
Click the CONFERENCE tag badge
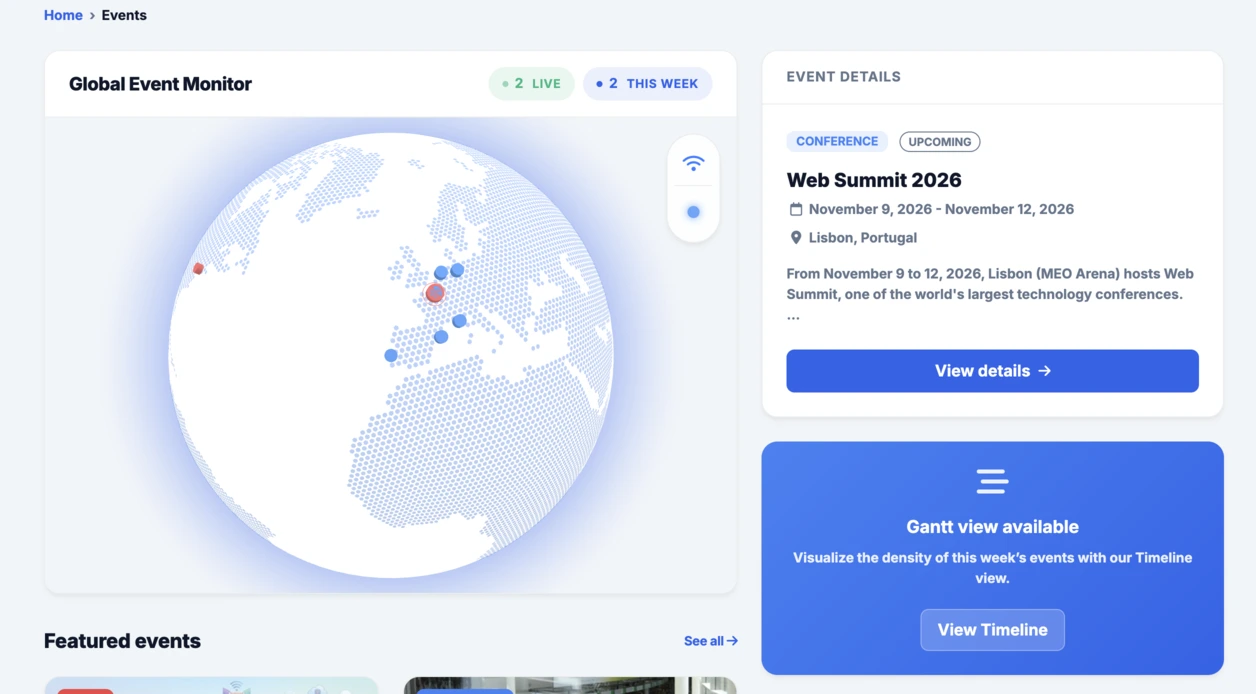click(837, 141)
